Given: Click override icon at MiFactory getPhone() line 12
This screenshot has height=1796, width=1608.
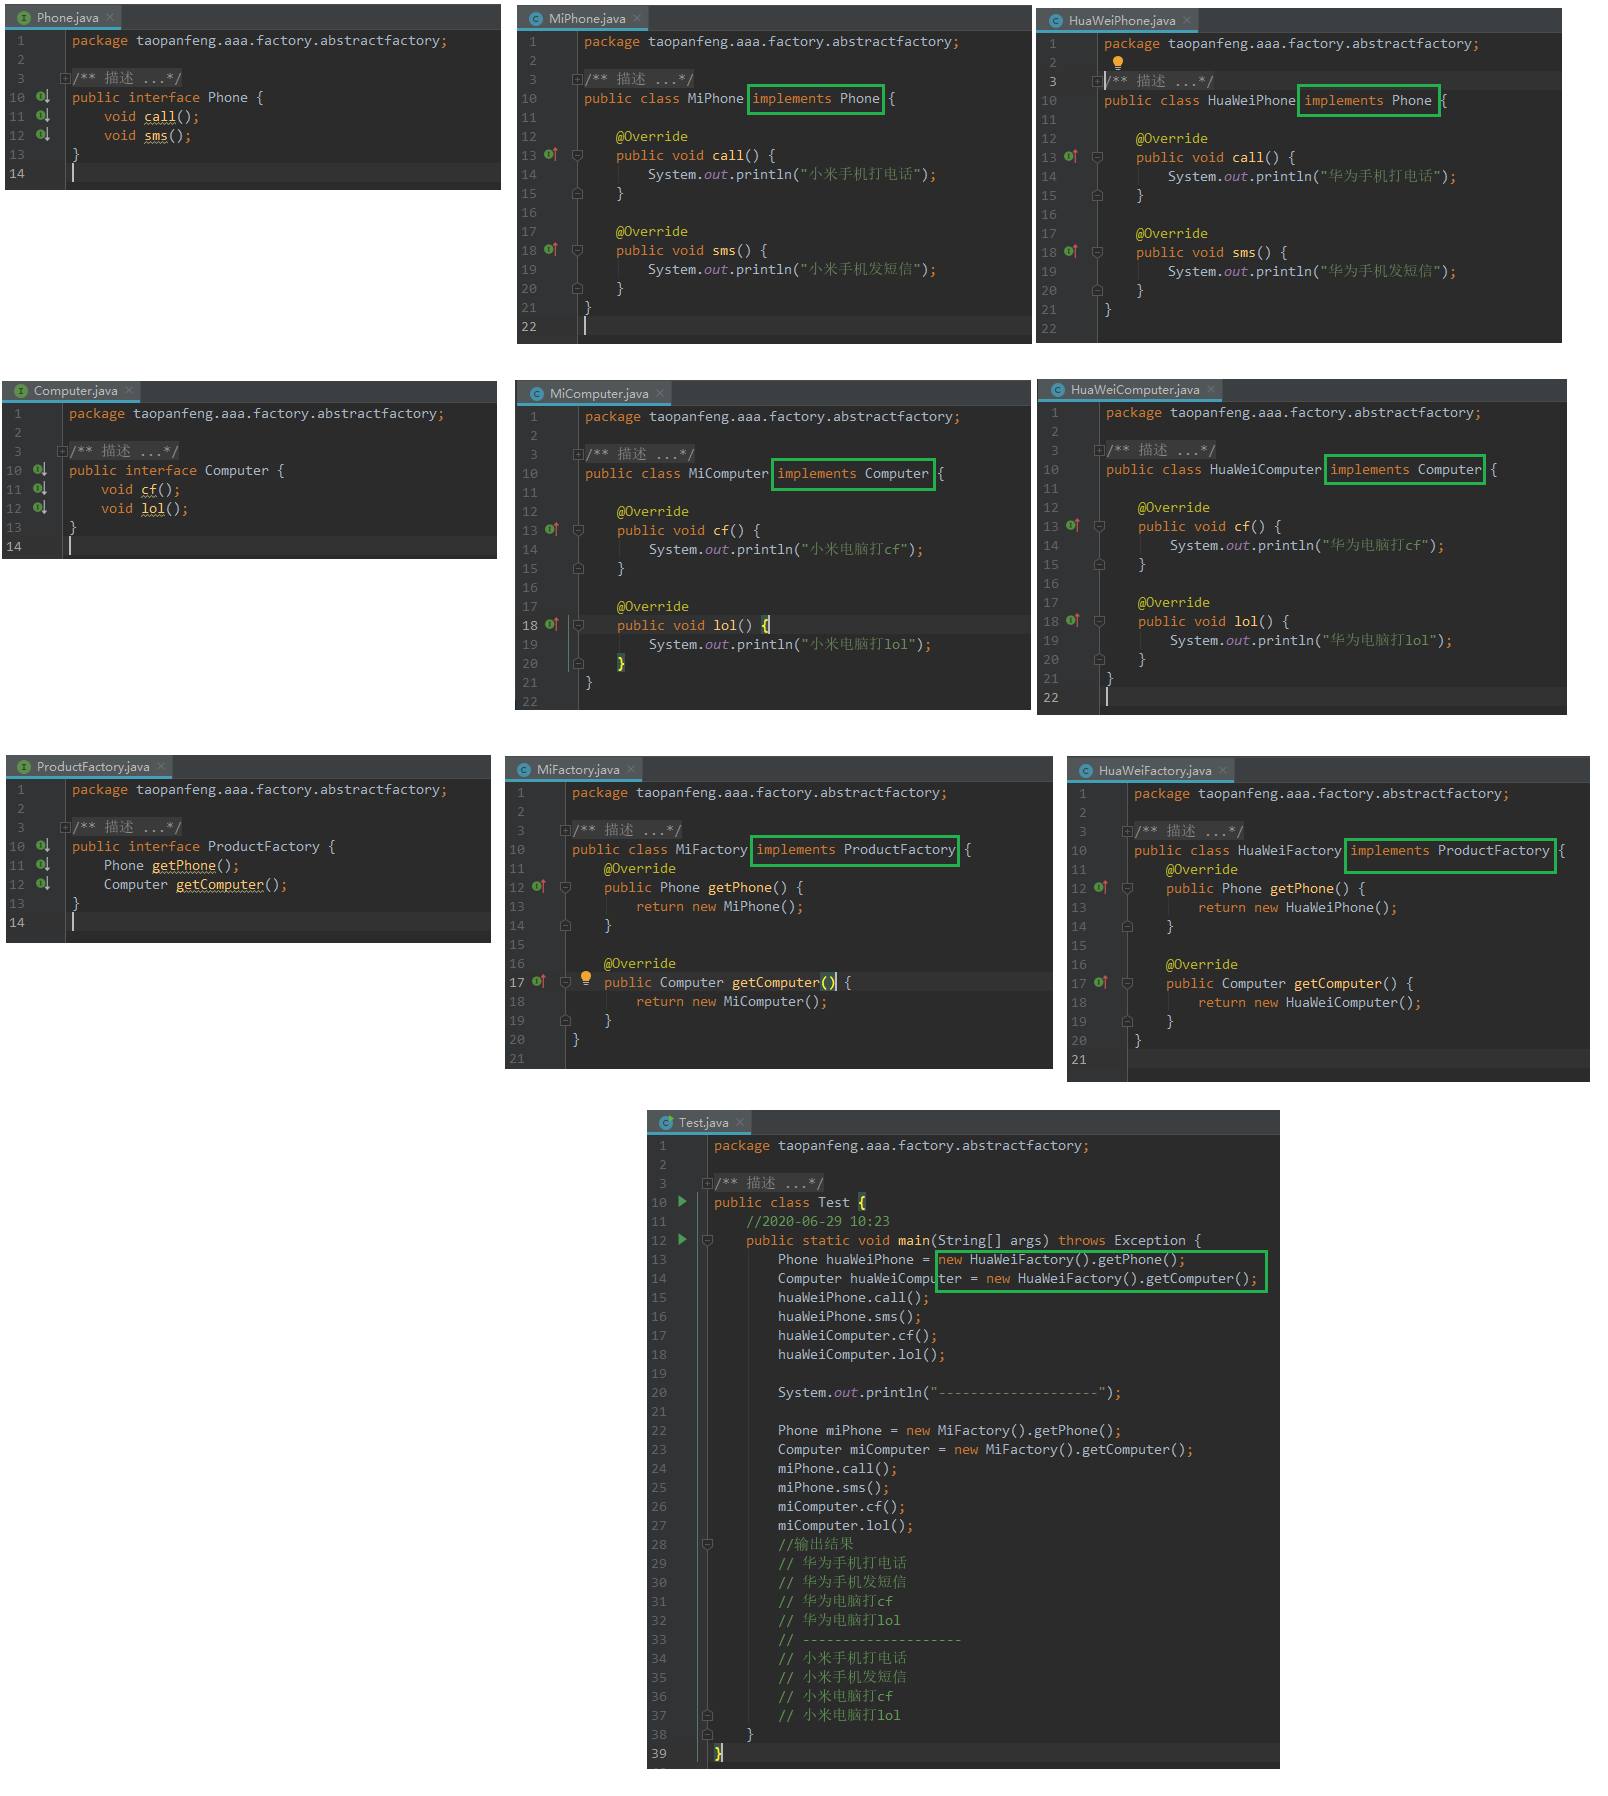Looking at the screenshot, I should 539,887.
